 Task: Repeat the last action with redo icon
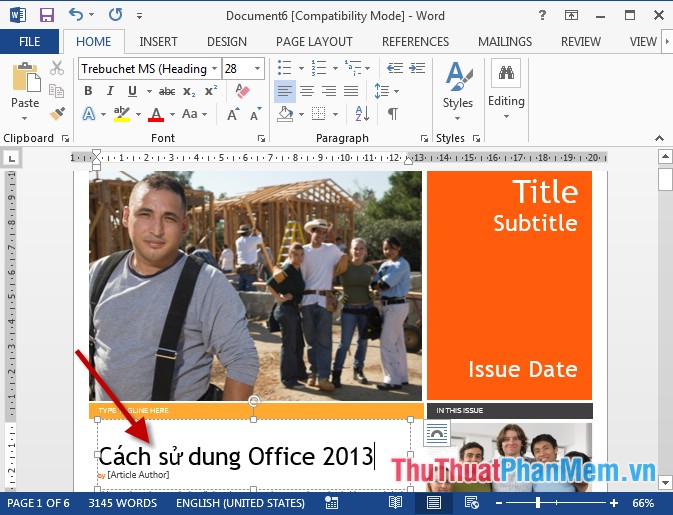[115, 15]
